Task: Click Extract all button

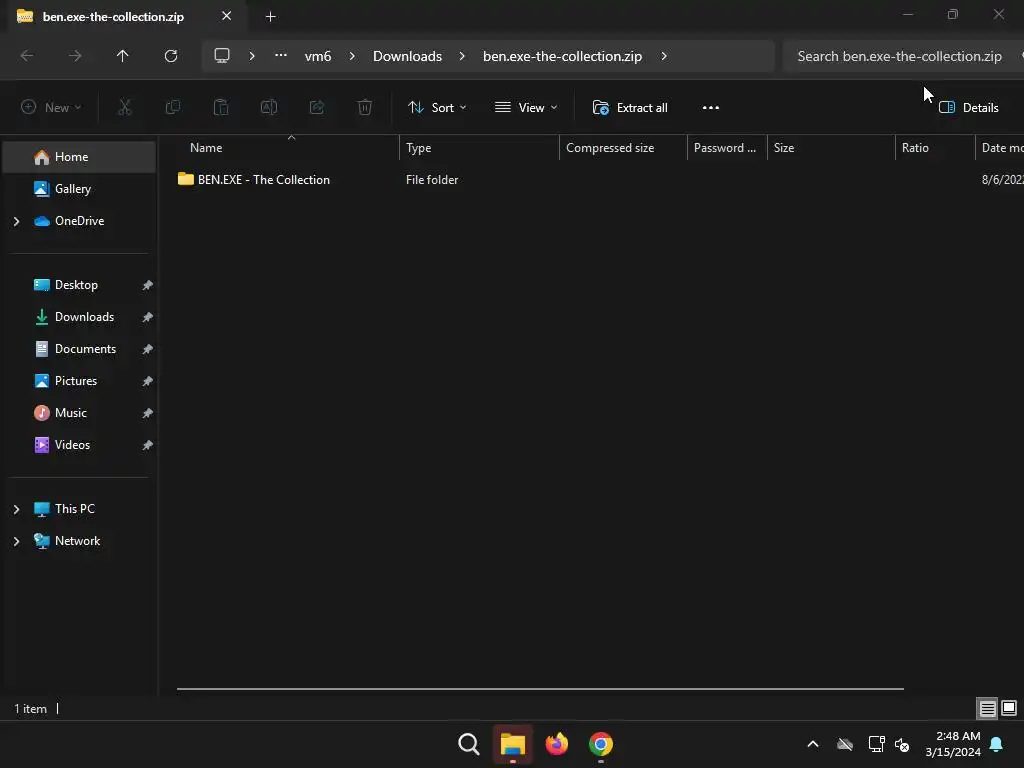Action: (x=630, y=107)
